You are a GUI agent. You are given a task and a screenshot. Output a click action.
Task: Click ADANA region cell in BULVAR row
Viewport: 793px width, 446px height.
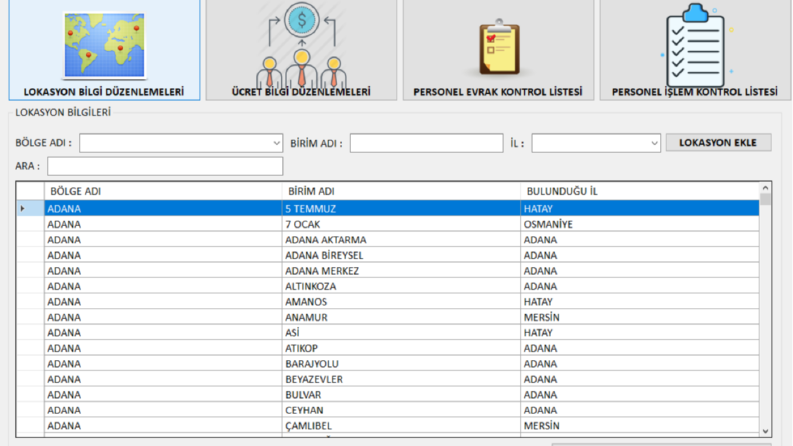(163, 394)
